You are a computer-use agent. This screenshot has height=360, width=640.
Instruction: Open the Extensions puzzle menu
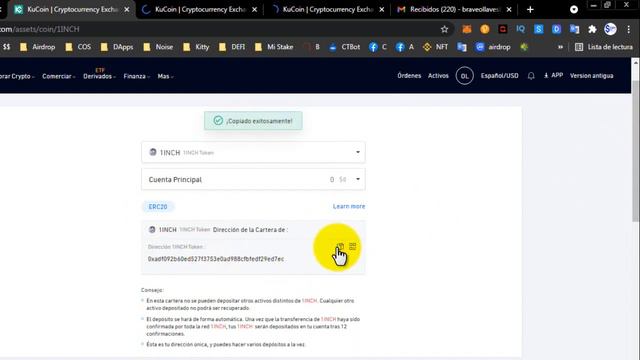coord(592,29)
